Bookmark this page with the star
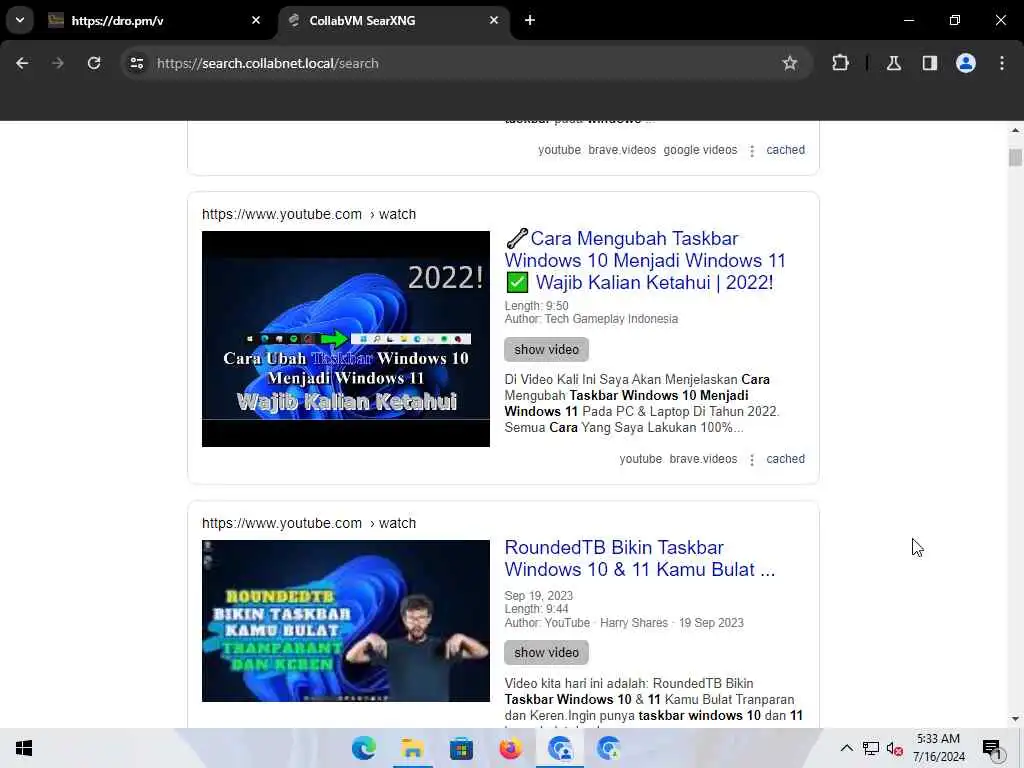The image size is (1024, 768). click(x=790, y=63)
